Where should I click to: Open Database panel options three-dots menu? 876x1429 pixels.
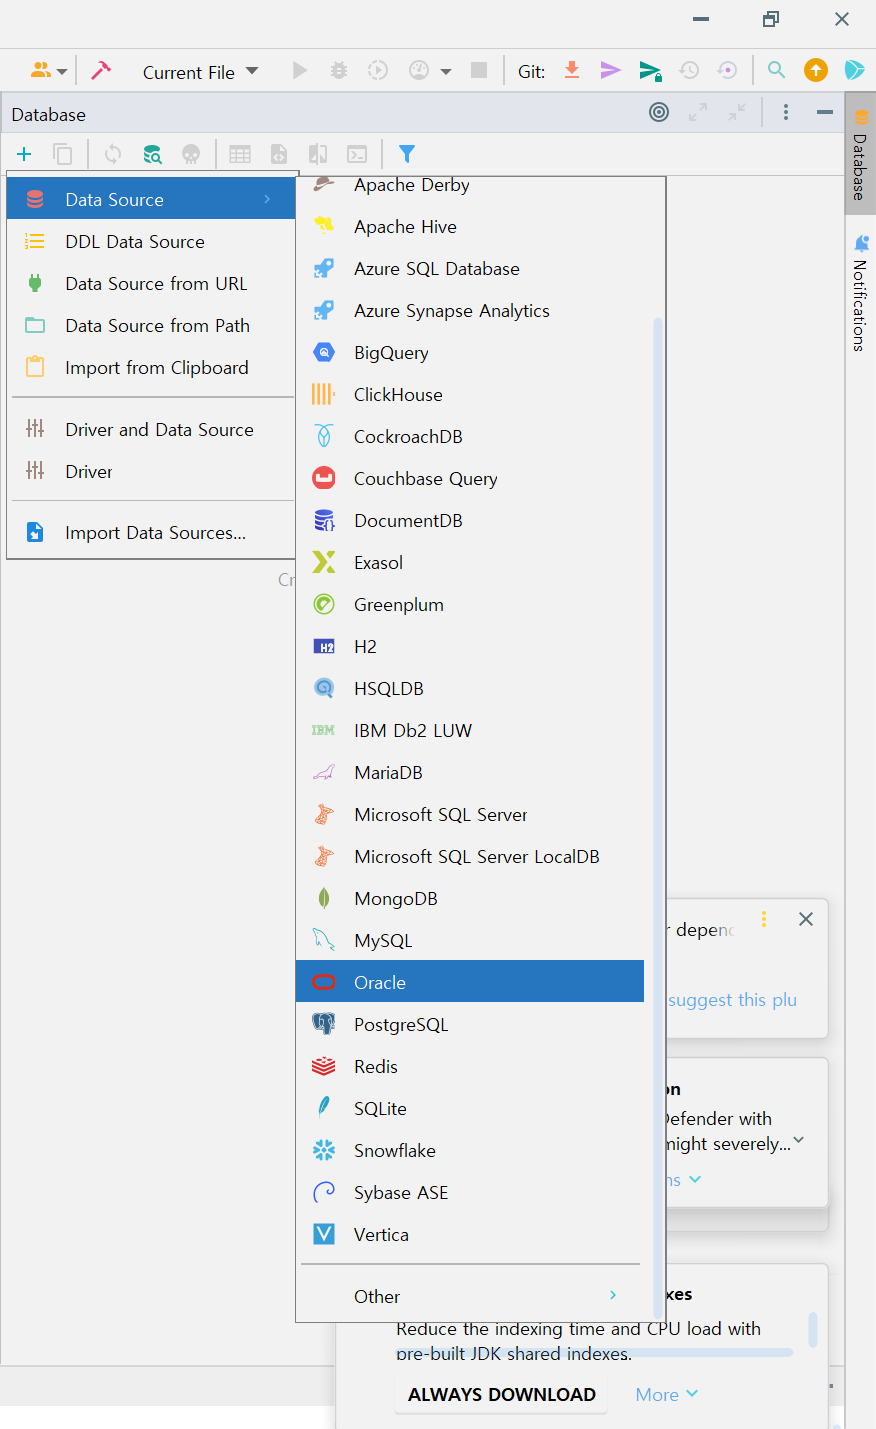pos(786,112)
